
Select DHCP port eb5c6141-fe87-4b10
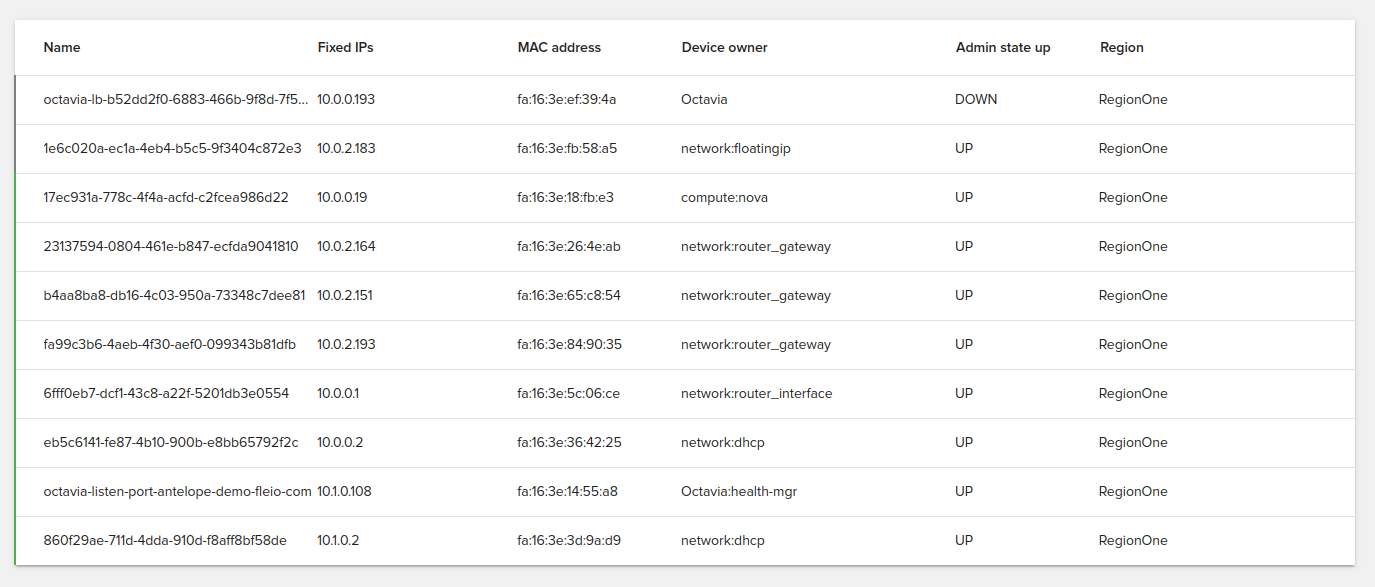(x=169, y=442)
